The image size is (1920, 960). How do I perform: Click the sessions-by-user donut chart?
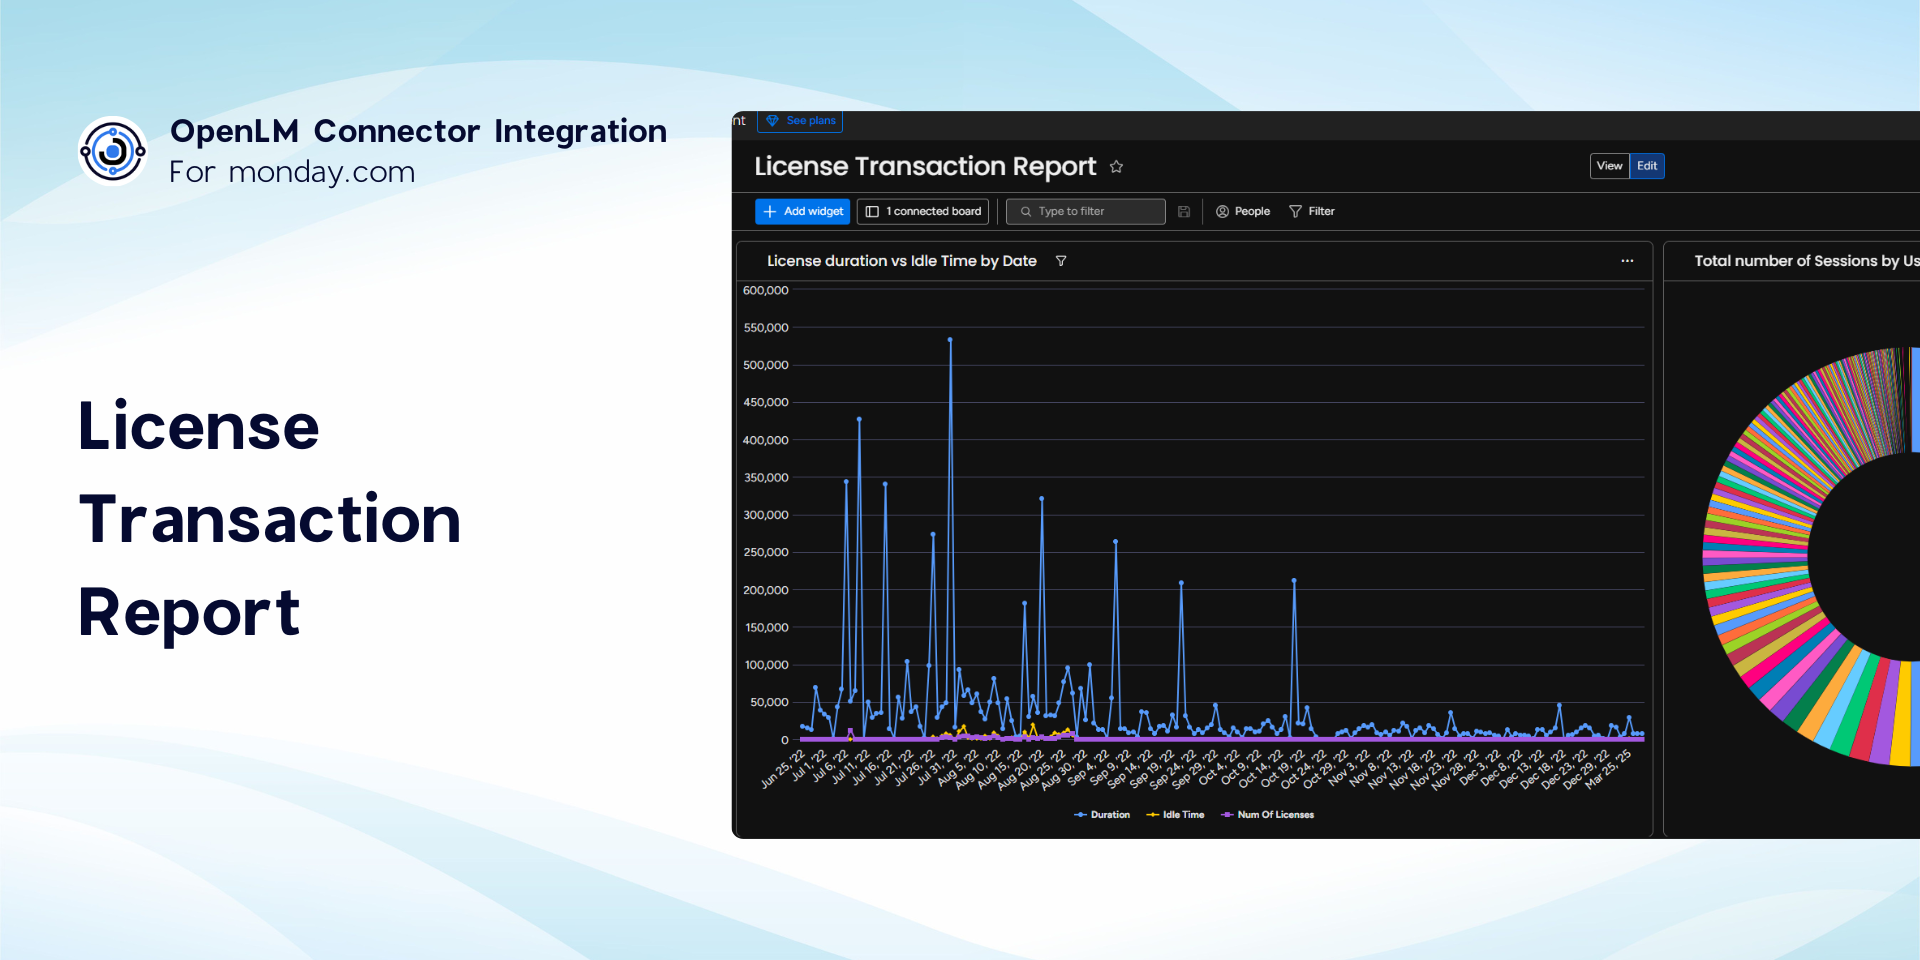tap(1811, 556)
